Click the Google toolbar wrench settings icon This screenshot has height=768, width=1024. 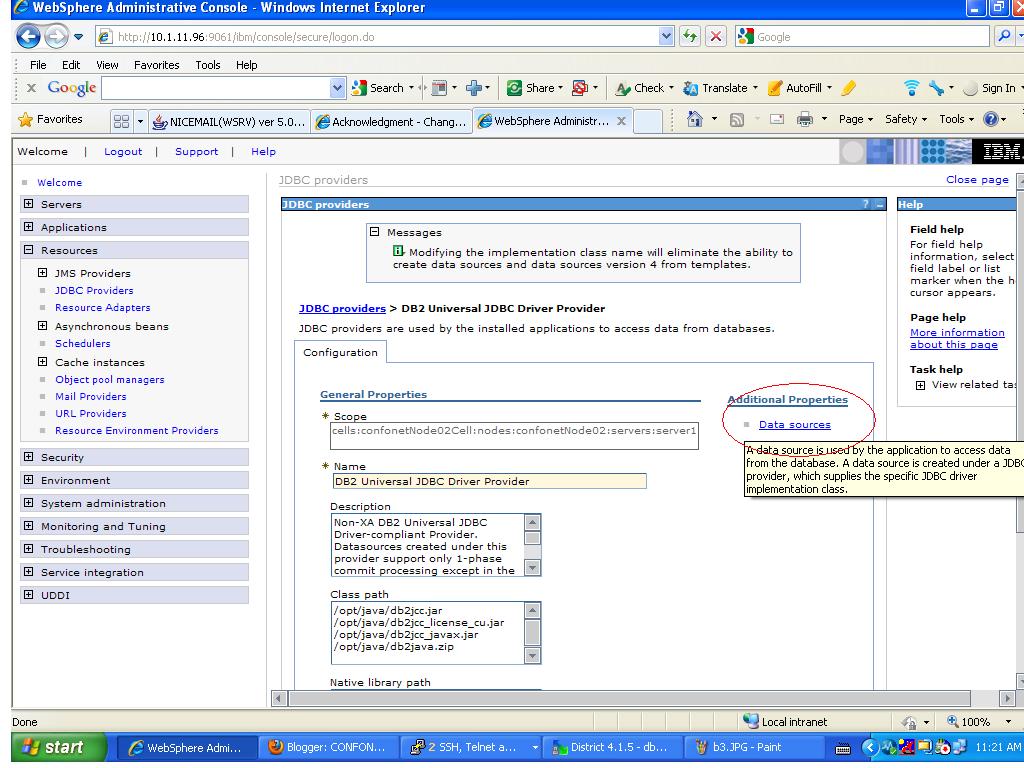click(936, 88)
